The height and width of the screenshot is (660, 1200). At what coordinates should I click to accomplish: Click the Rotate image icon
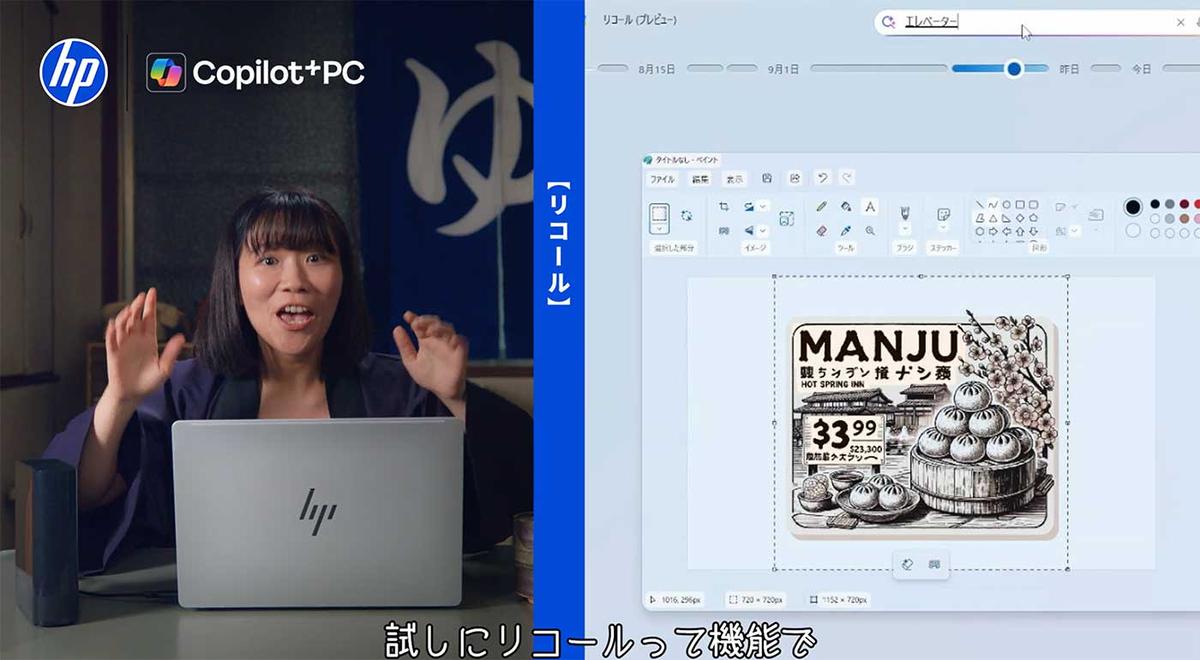(748, 207)
